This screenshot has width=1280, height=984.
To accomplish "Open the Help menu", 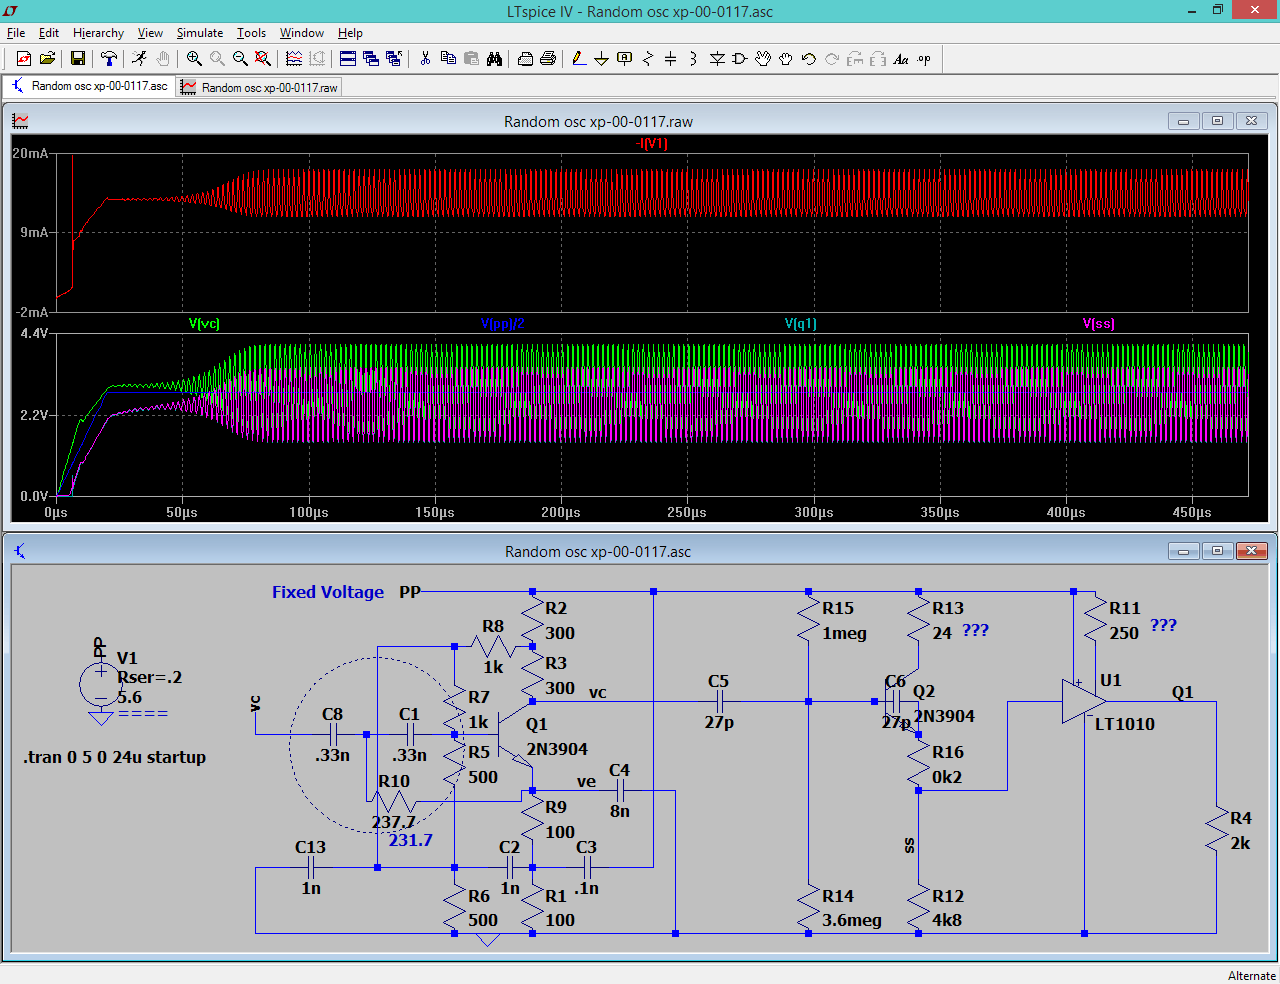I will (350, 33).
